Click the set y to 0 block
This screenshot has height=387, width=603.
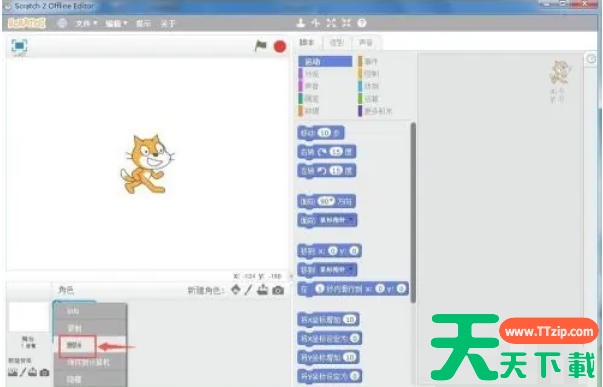[x=330, y=375]
